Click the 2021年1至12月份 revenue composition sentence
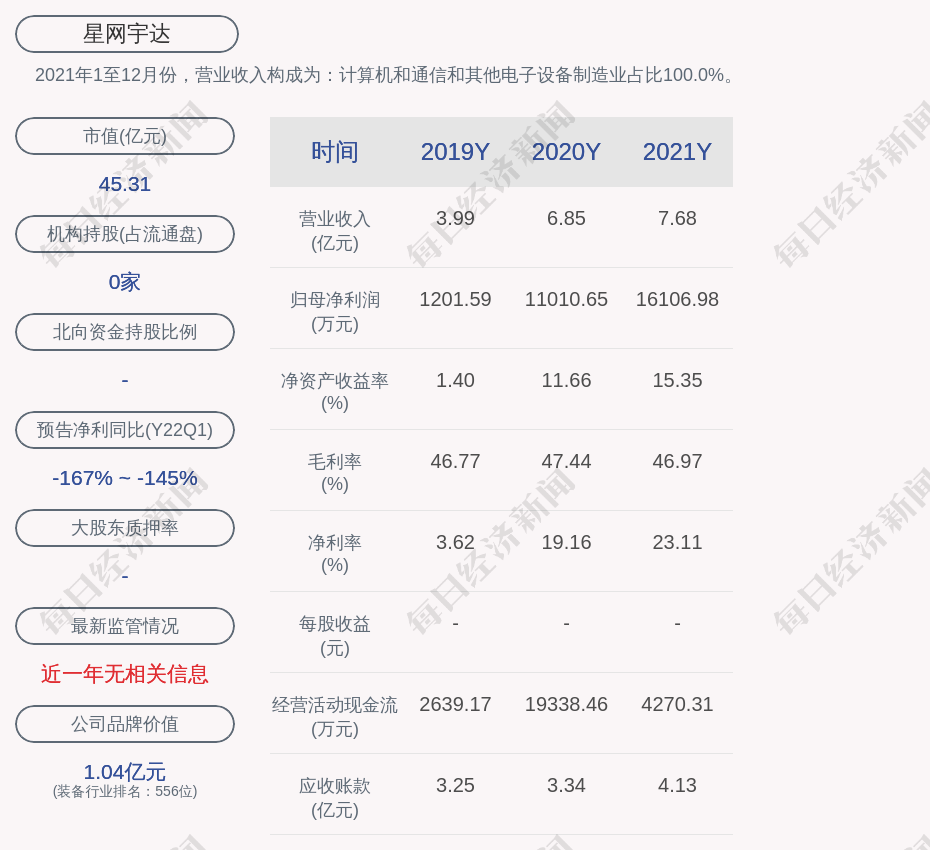This screenshot has width=930, height=850. pyautogui.click(x=386, y=75)
